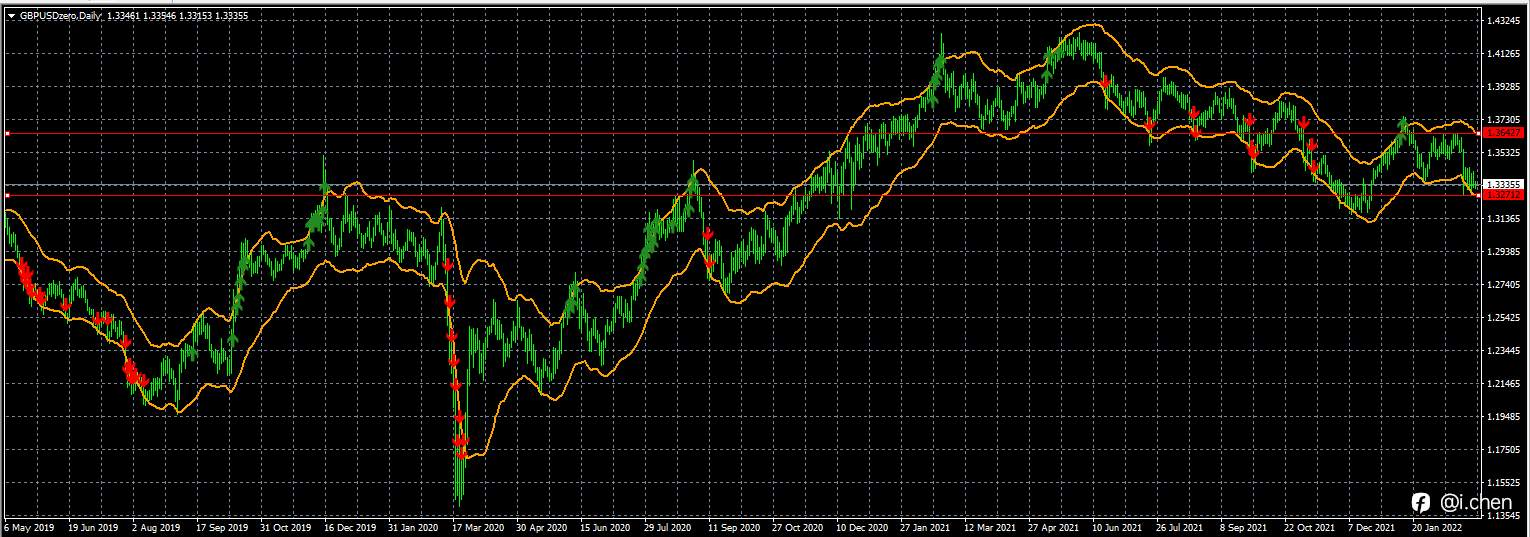Click the 1.21465 price axis label
The width and height of the screenshot is (1530, 537).
tap(1504, 384)
